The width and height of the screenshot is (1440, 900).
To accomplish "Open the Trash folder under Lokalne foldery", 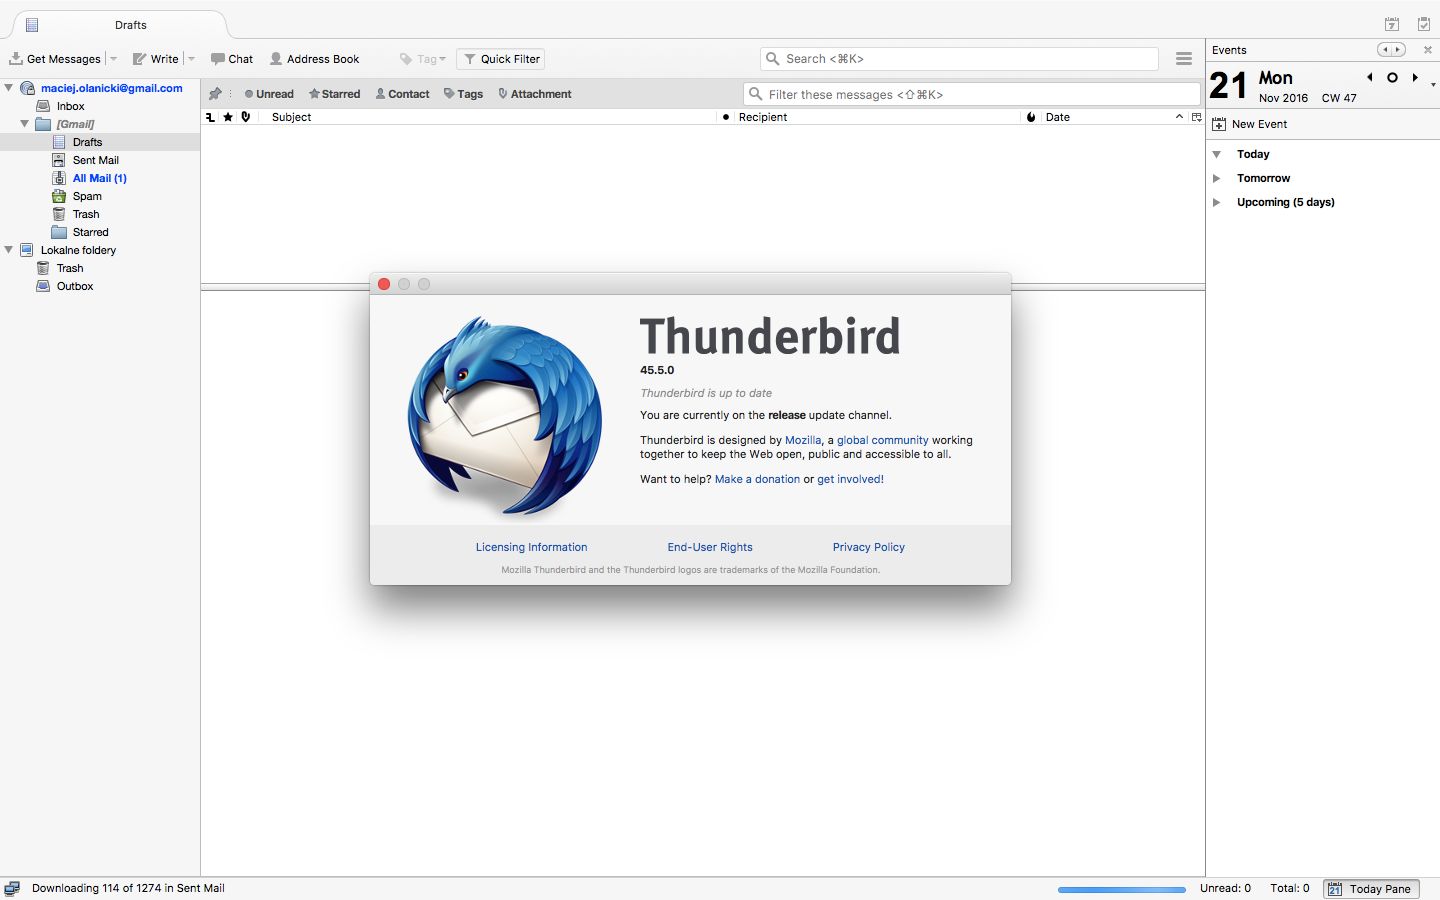I will click(70, 268).
